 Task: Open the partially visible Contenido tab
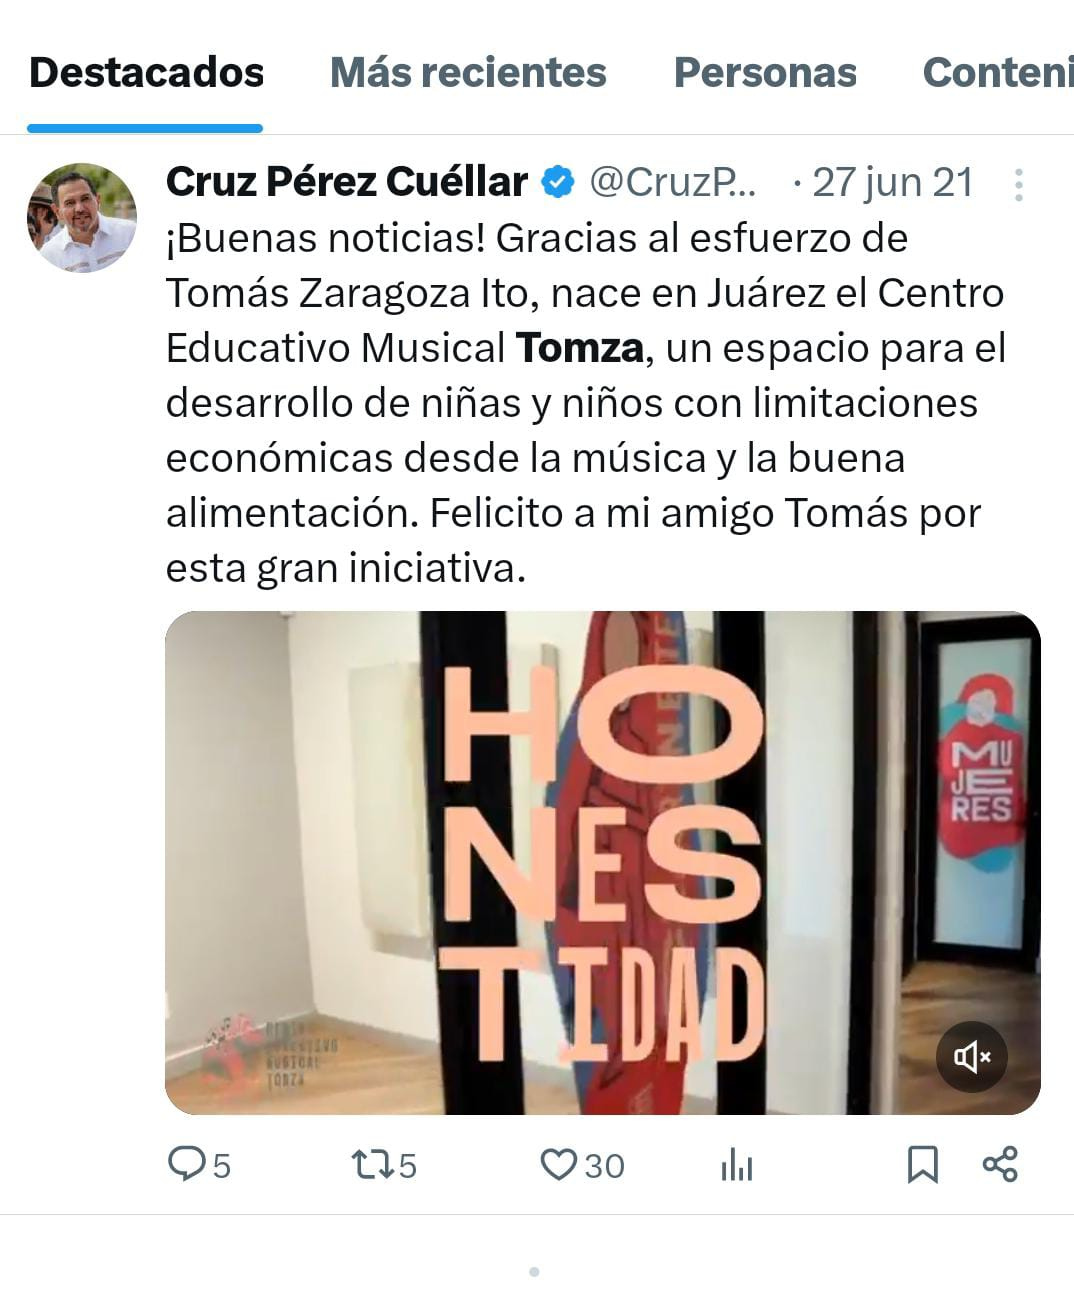(x=998, y=72)
